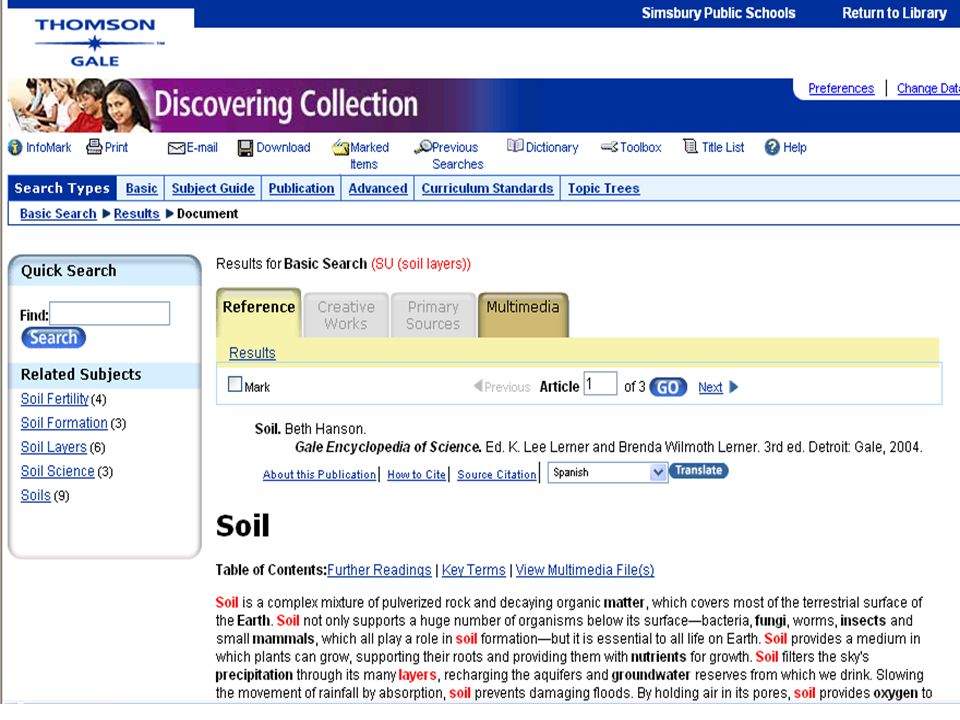Click Results link under Reference tab
The height and width of the screenshot is (720, 960).
pyautogui.click(x=252, y=353)
